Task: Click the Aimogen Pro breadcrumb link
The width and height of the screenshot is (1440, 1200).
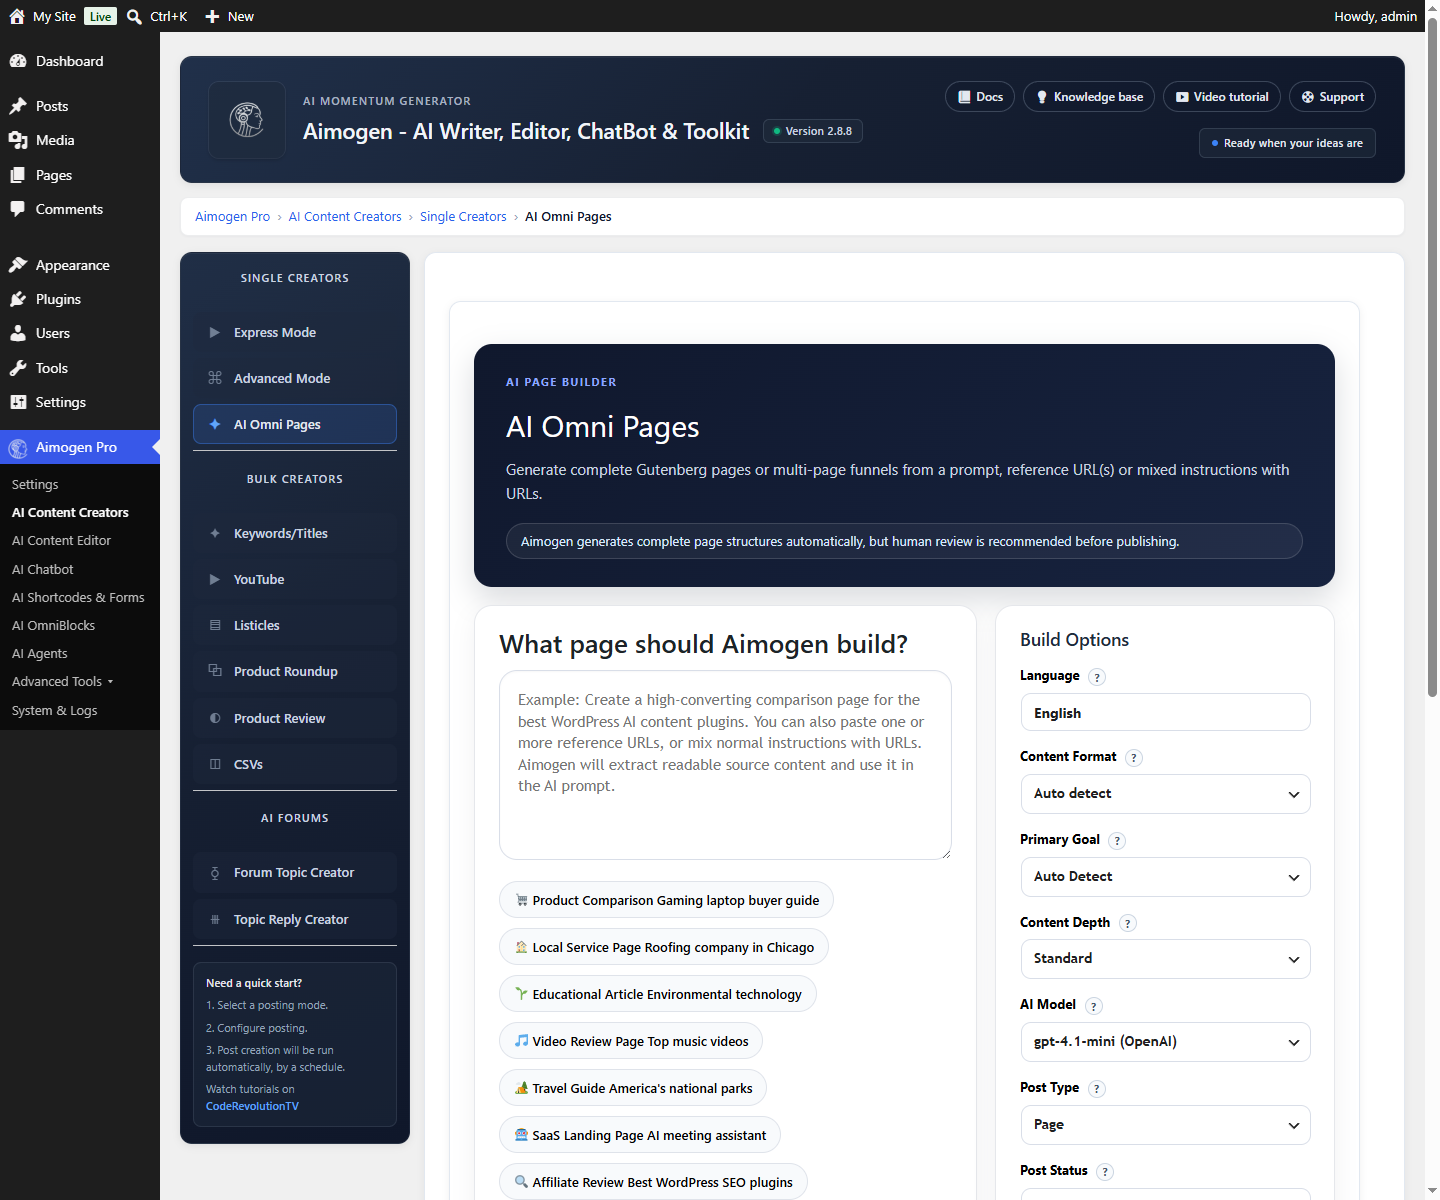Action: [232, 217]
